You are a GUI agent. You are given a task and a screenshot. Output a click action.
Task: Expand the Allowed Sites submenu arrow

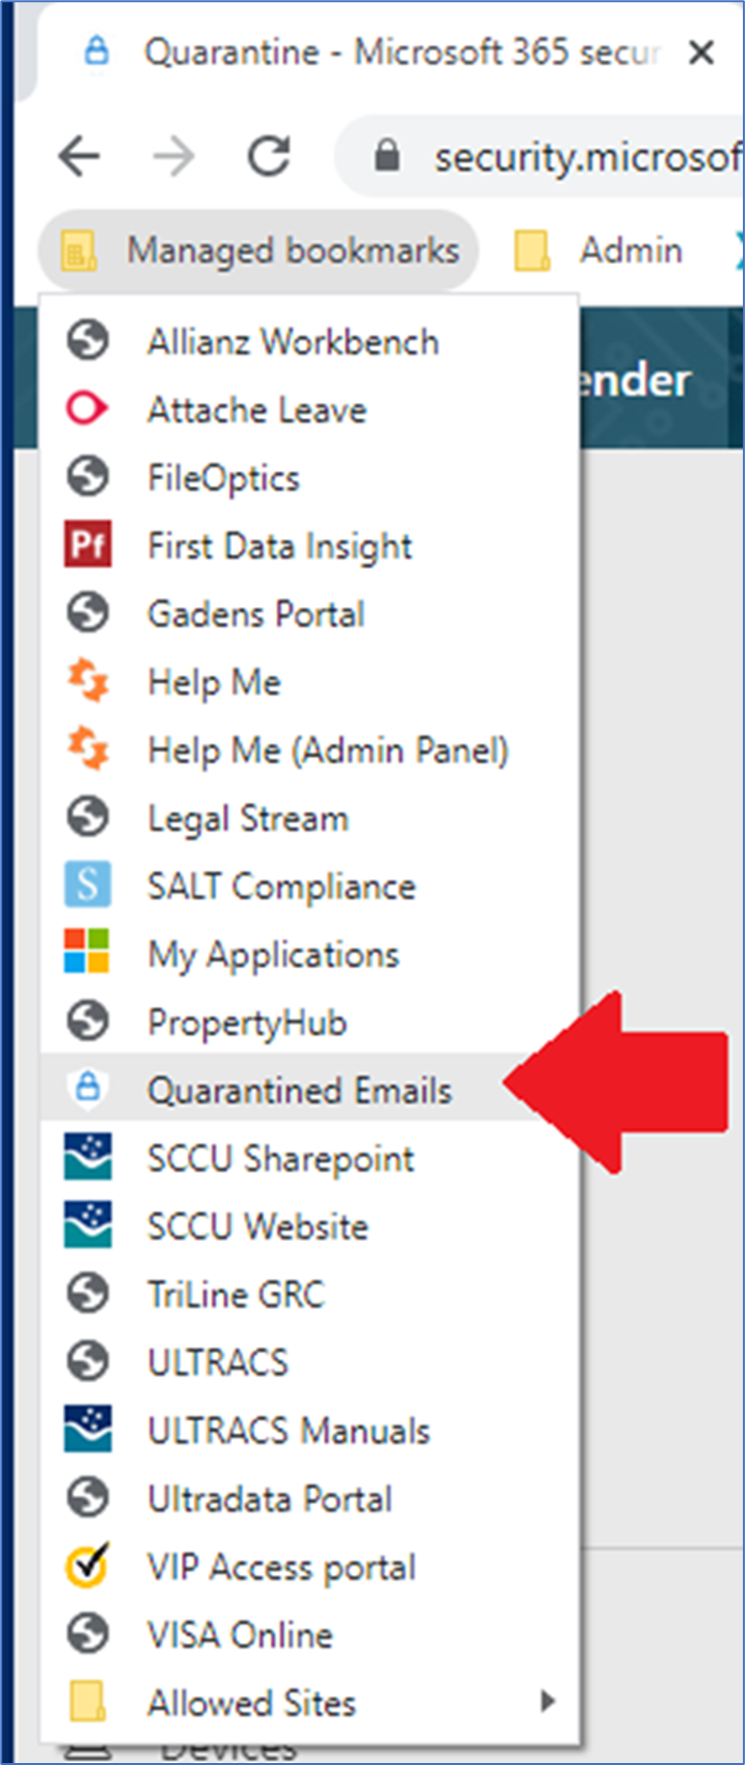(x=546, y=1701)
